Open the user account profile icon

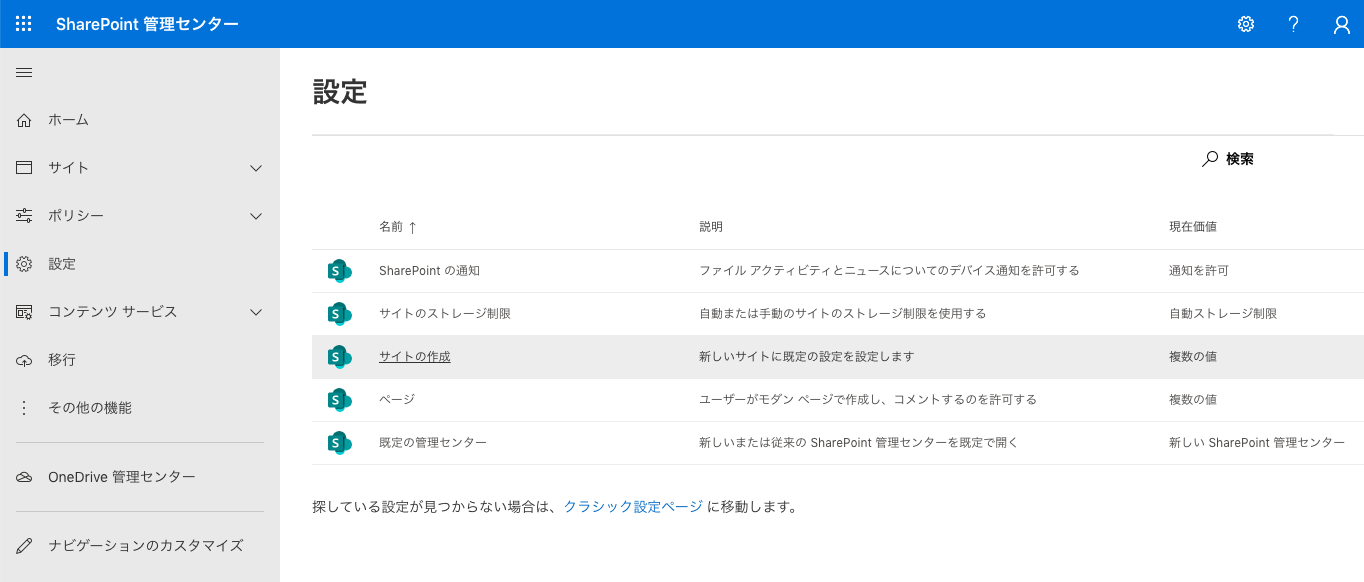1342,24
